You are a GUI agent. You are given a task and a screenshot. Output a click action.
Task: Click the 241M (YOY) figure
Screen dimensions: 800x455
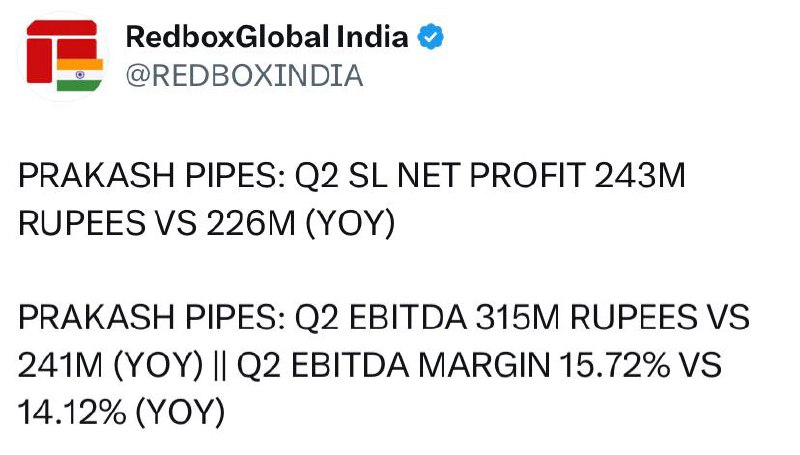tap(111, 365)
